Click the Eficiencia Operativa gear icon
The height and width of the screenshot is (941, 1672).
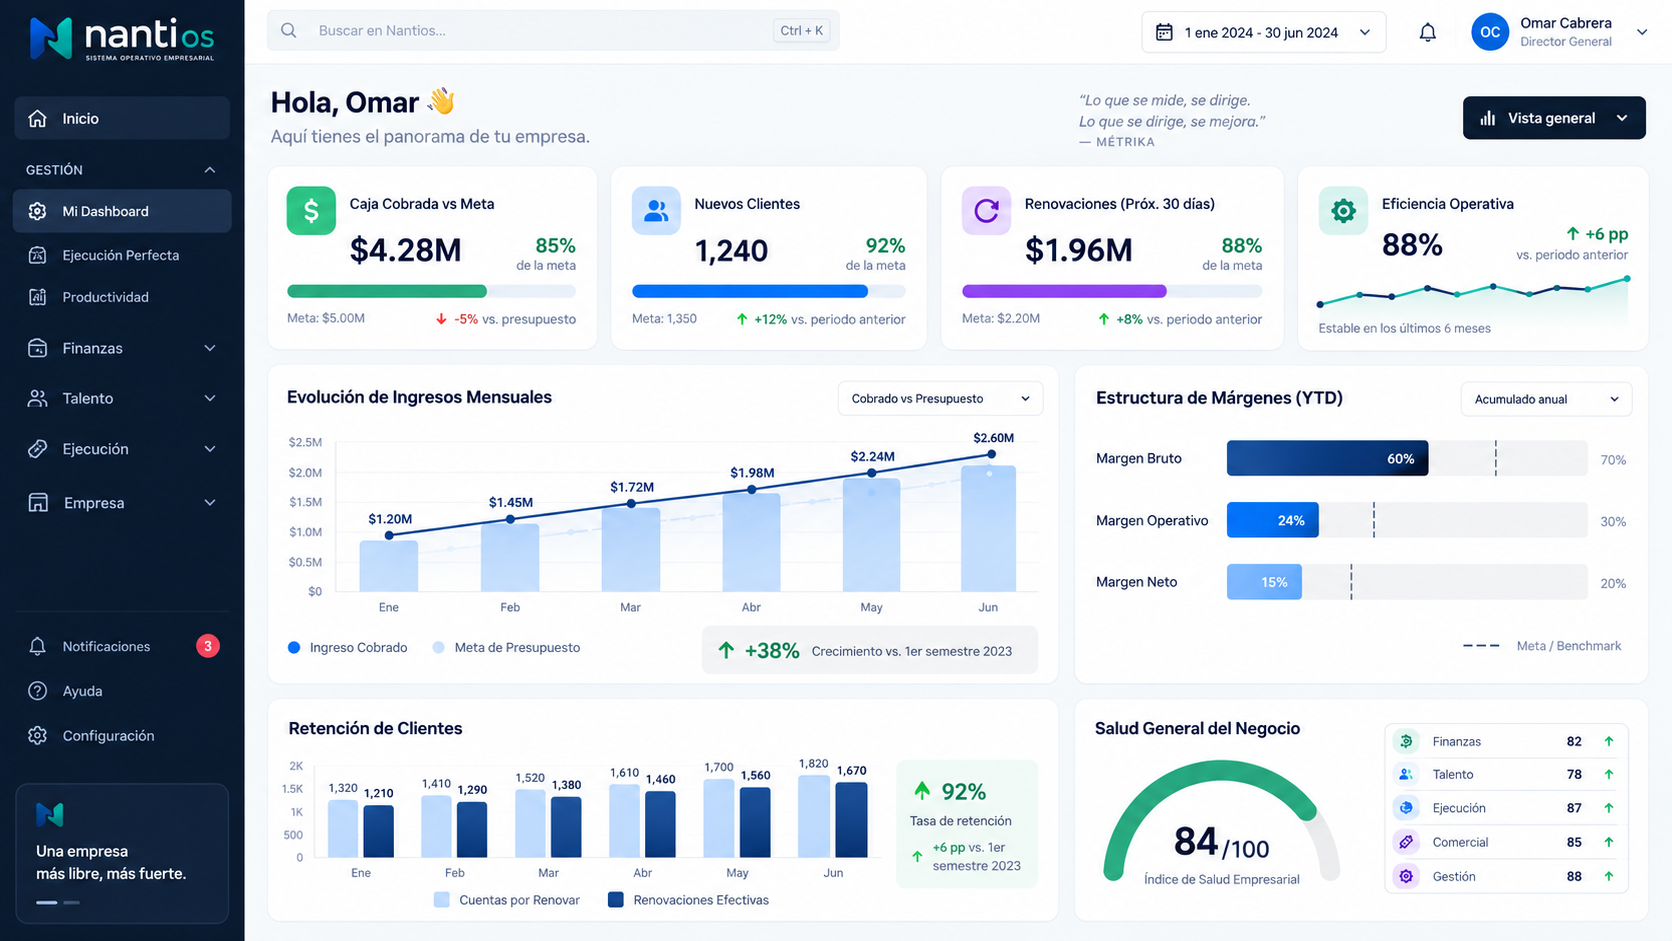1343,211
